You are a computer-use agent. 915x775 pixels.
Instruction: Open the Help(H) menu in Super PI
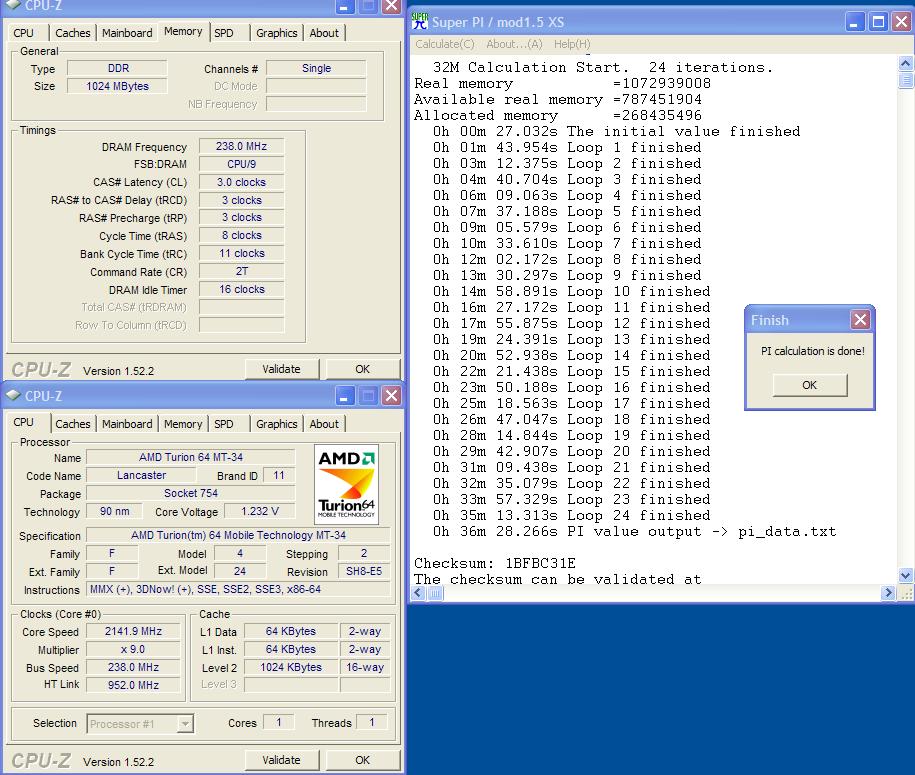572,44
